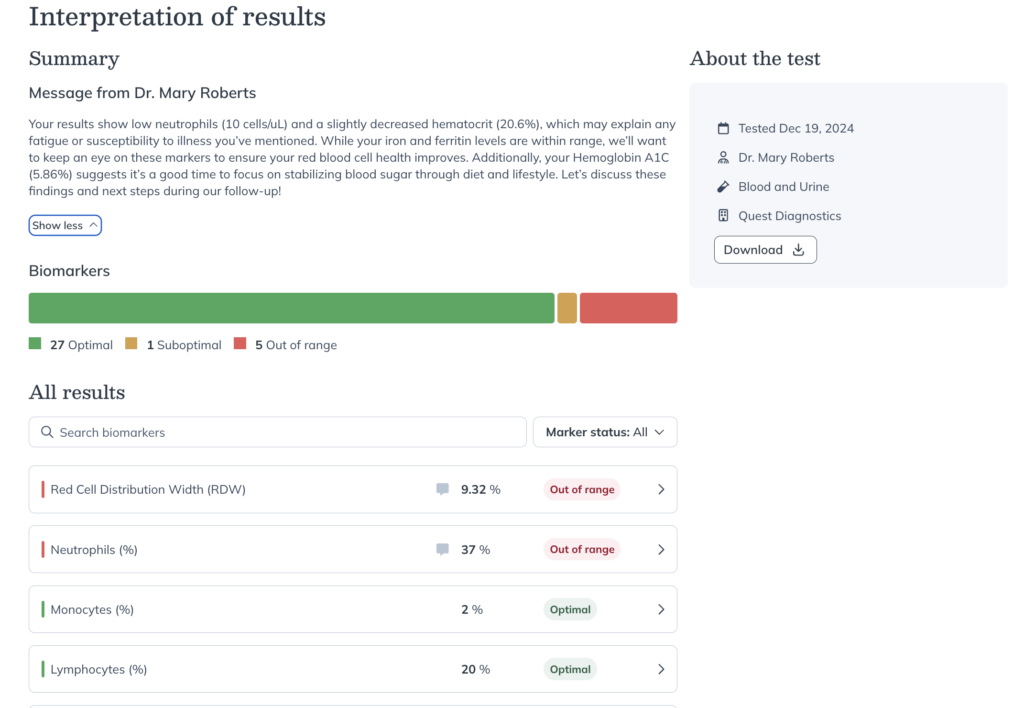The height and width of the screenshot is (708, 1024).
Task: Download the test results report
Action: [x=765, y=250]
